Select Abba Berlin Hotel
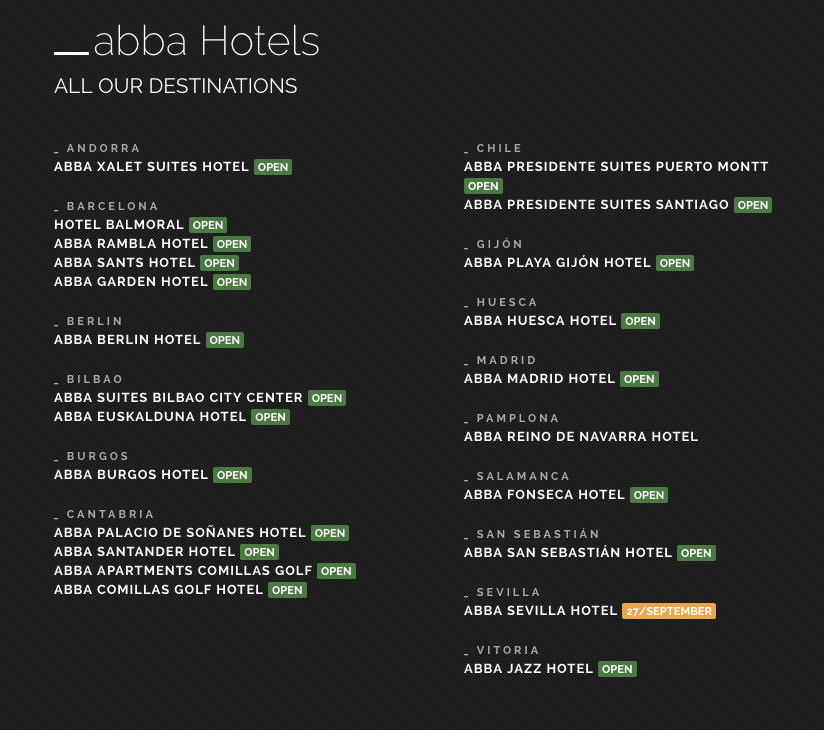824x730 pixels. click(127, 340)
